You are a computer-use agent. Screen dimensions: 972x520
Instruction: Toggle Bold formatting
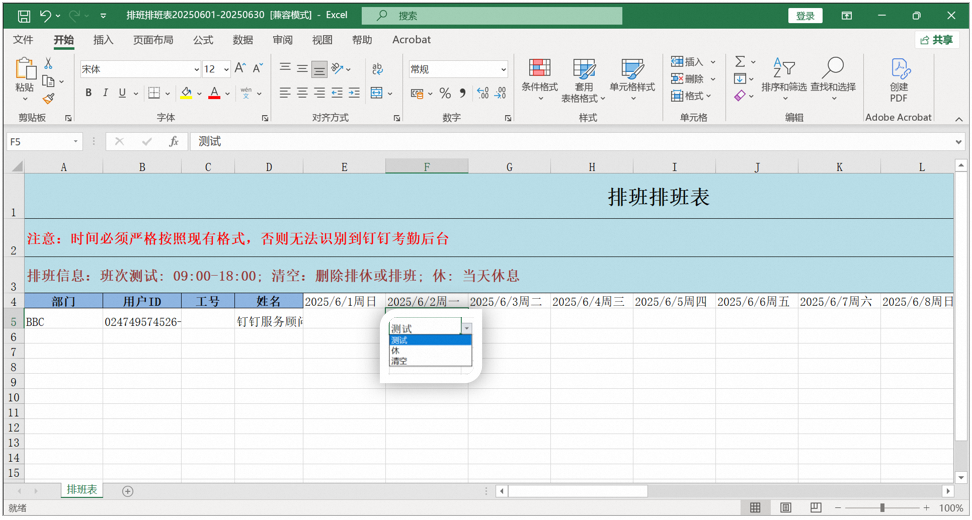[x=89, y=93]
